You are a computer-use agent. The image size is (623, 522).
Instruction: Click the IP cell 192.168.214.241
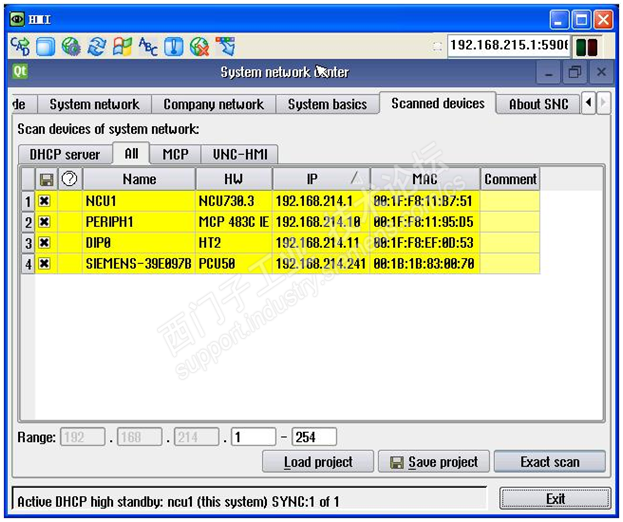point(321,264)
